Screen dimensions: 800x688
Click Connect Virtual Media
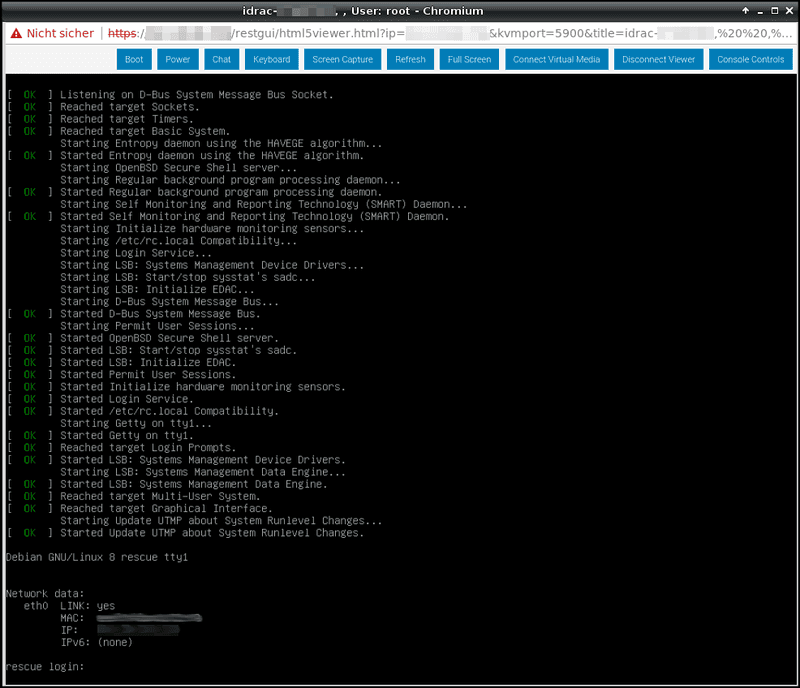556,59
